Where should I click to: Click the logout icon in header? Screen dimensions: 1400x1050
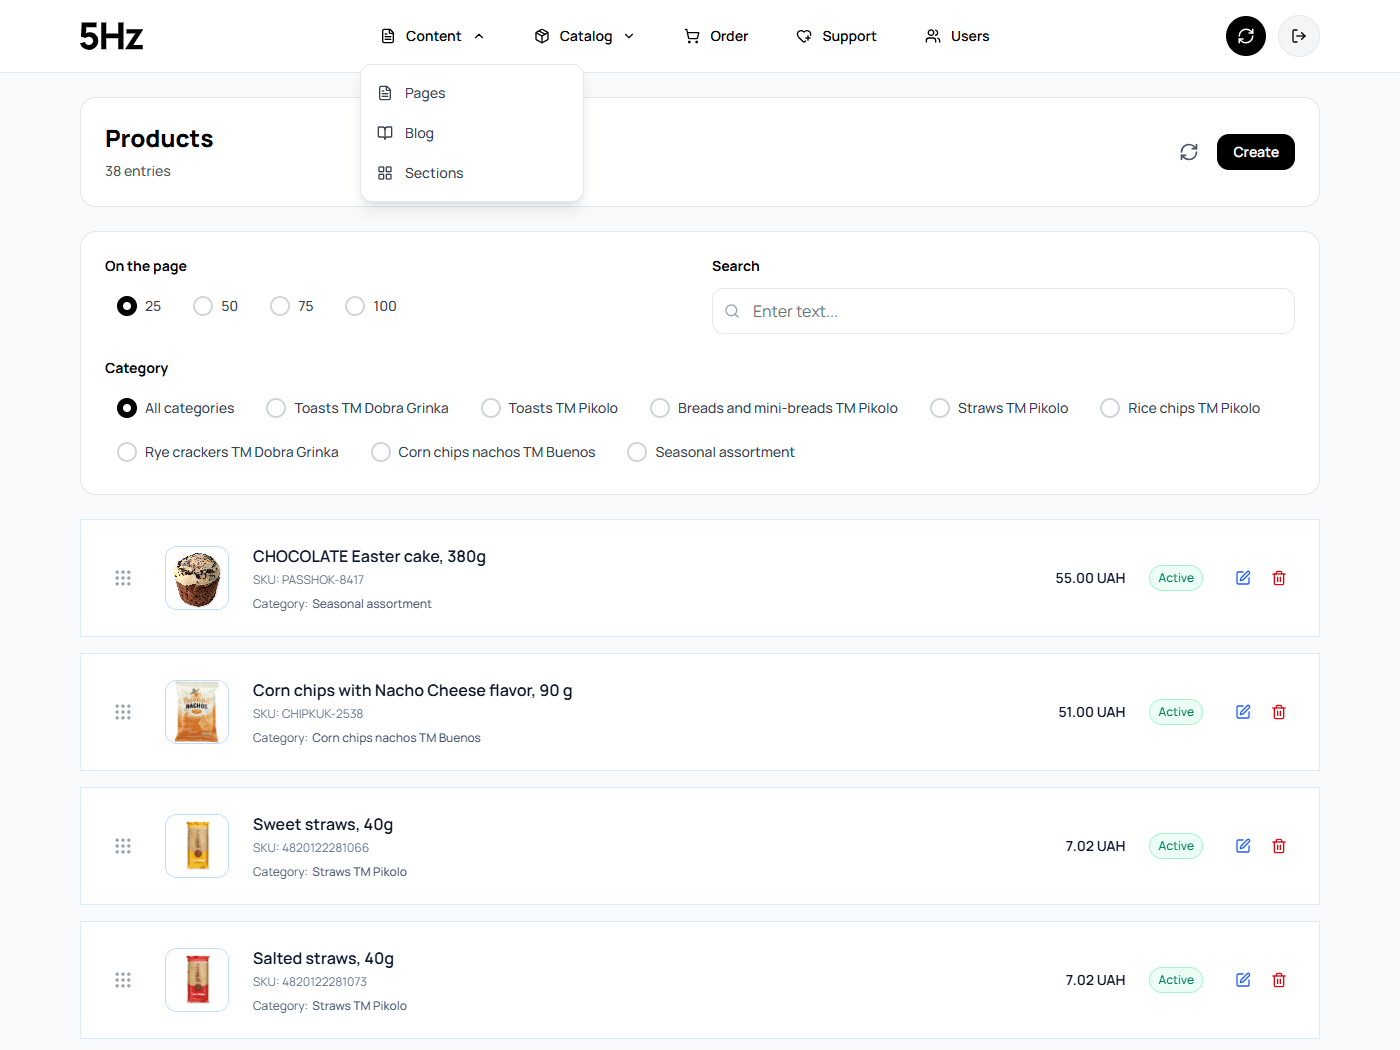point(1298,36)
